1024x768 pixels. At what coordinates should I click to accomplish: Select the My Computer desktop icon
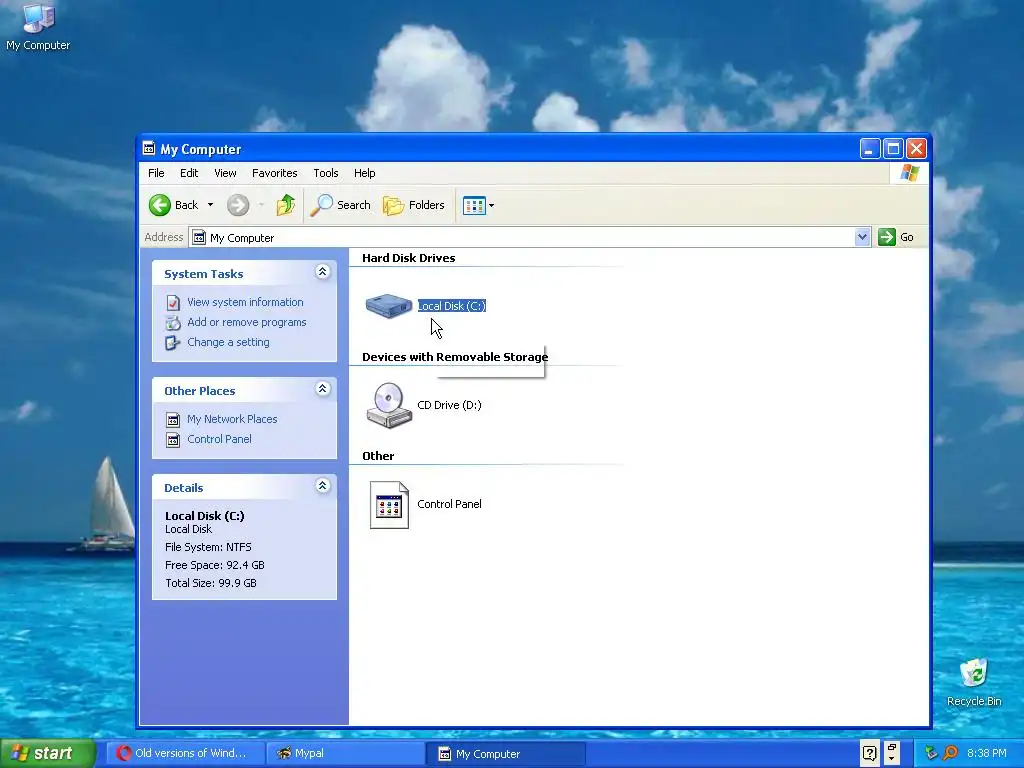[39, 27]
